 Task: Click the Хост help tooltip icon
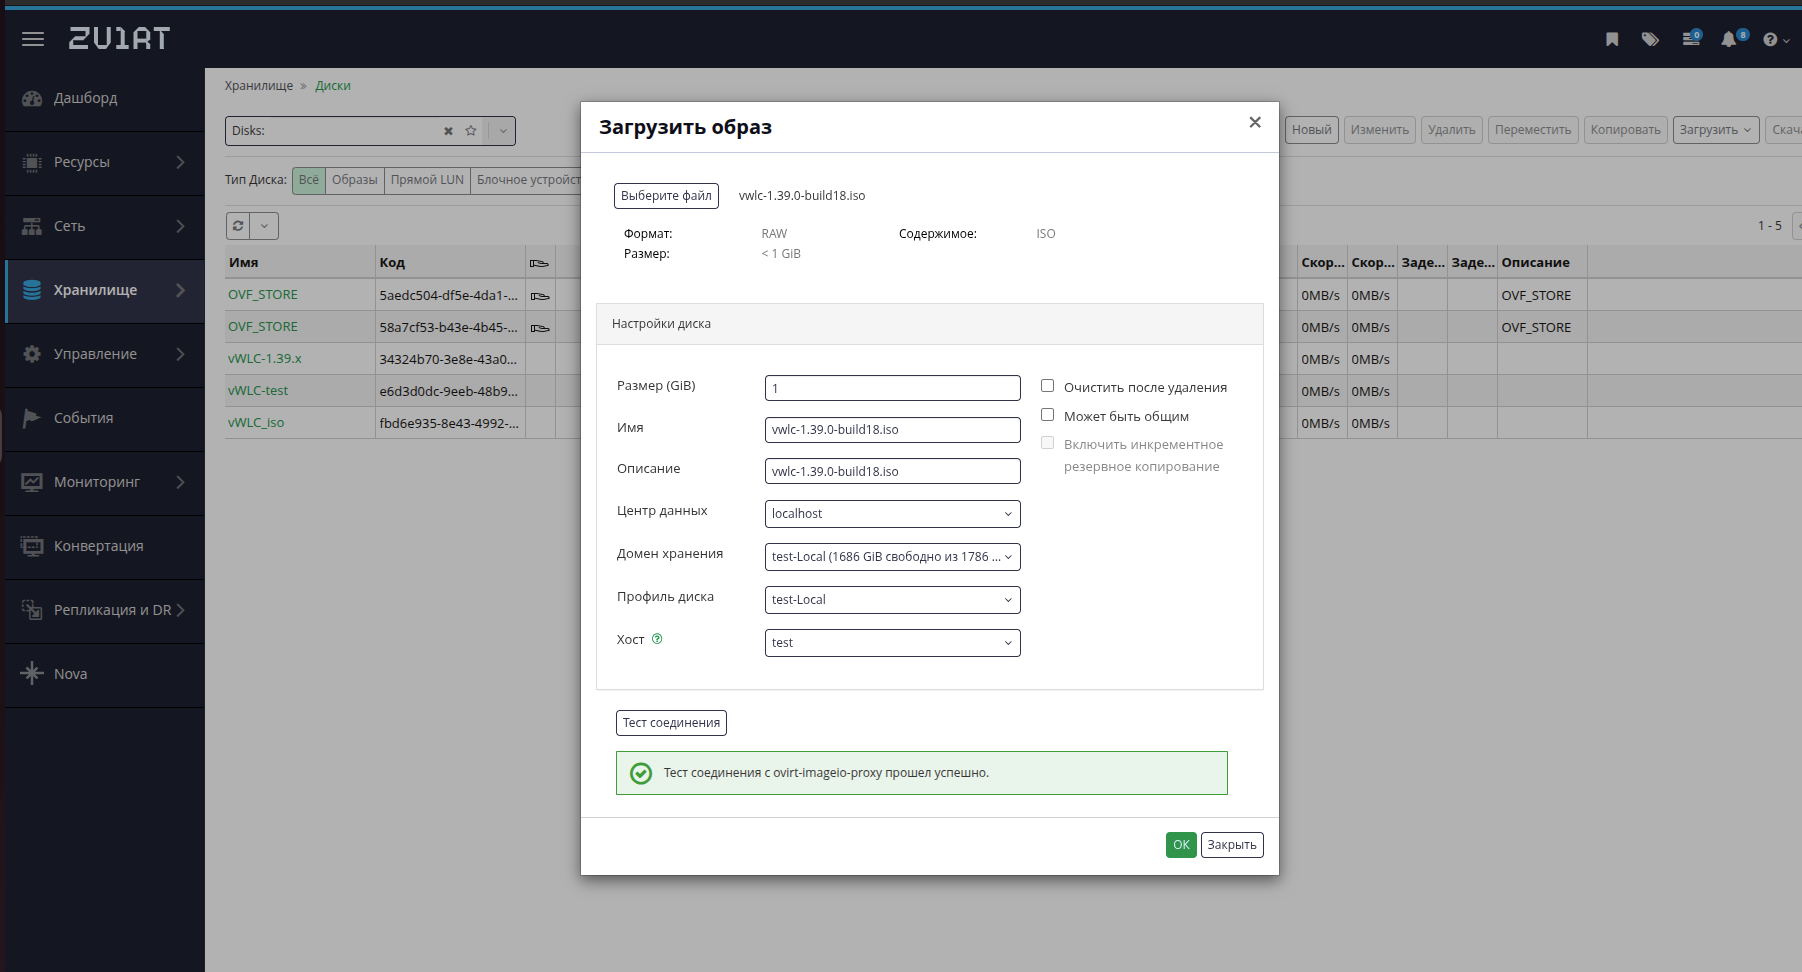coord(657,639)
